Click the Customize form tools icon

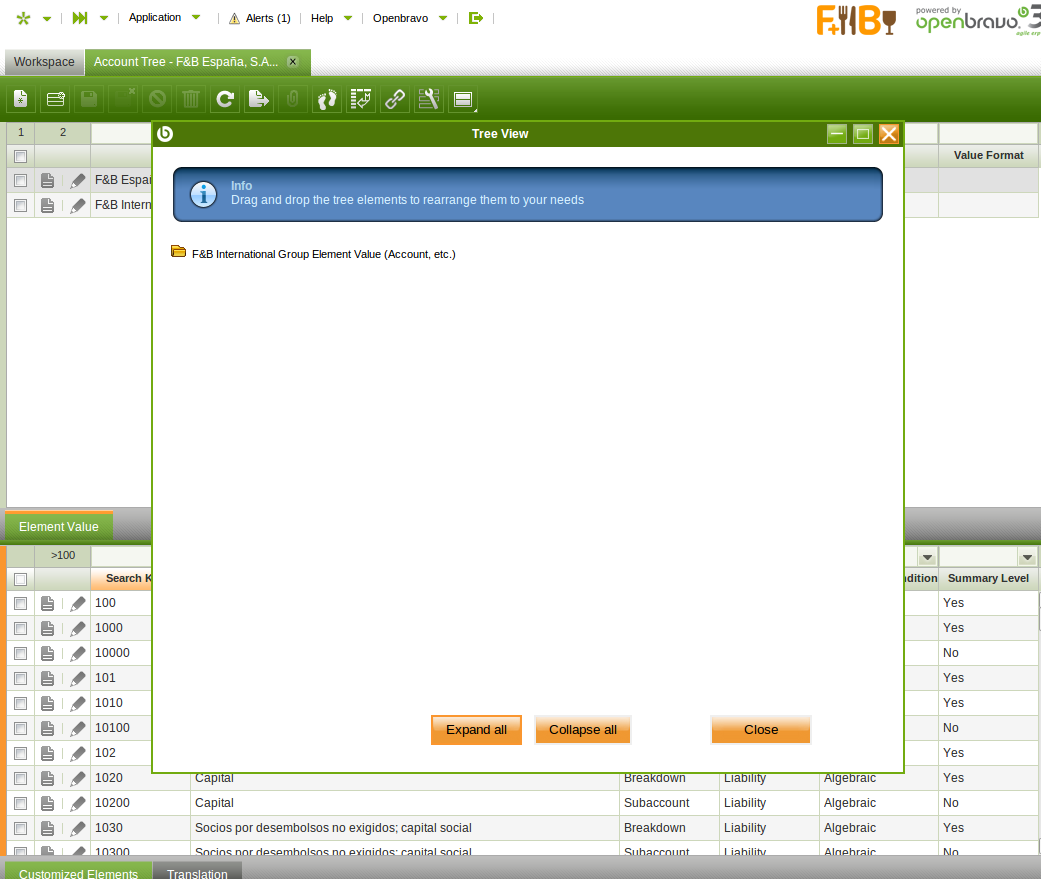click(x=429, y=100)
